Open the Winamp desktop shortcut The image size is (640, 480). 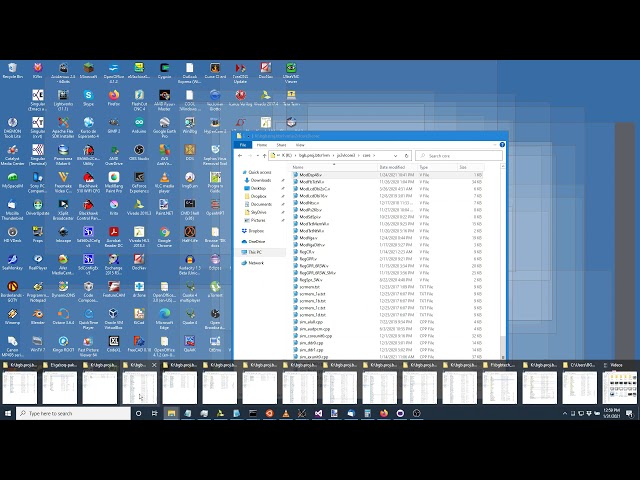[x=12, y=316]
